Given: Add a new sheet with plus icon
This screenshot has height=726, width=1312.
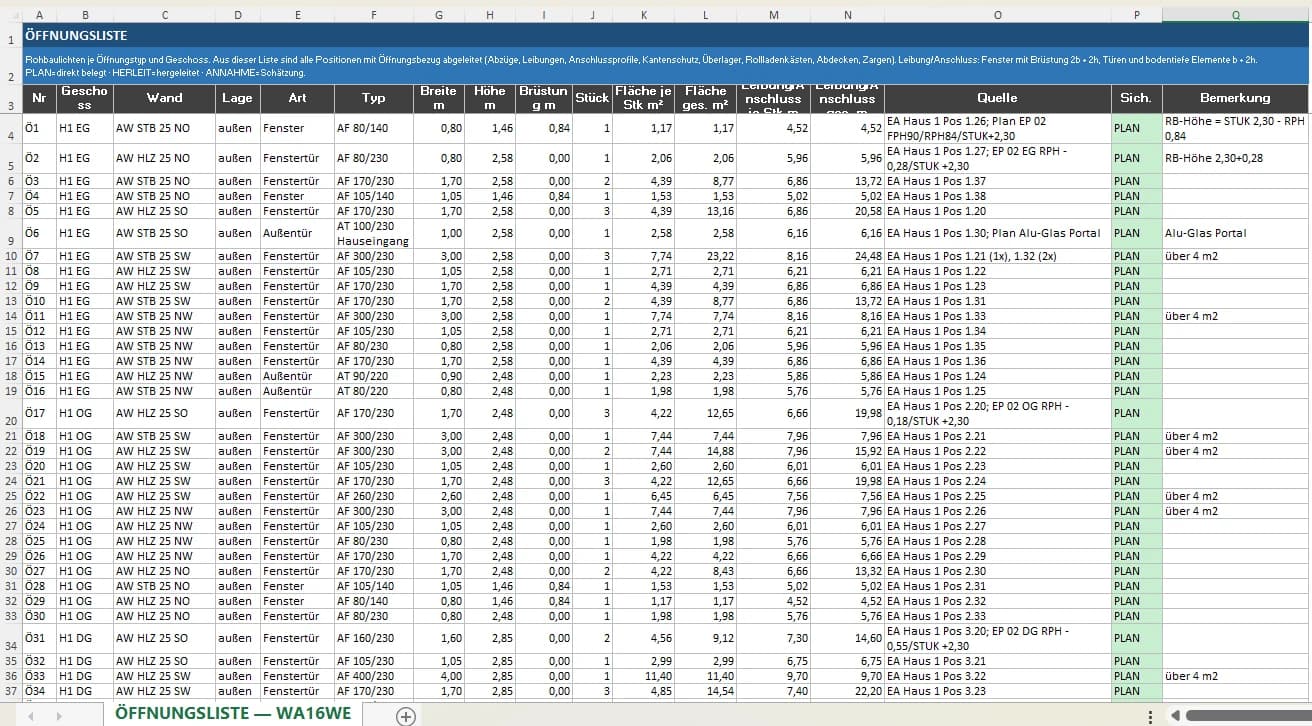Looking at the screenshot, I should pyautogui.click(x=406, y=715).
